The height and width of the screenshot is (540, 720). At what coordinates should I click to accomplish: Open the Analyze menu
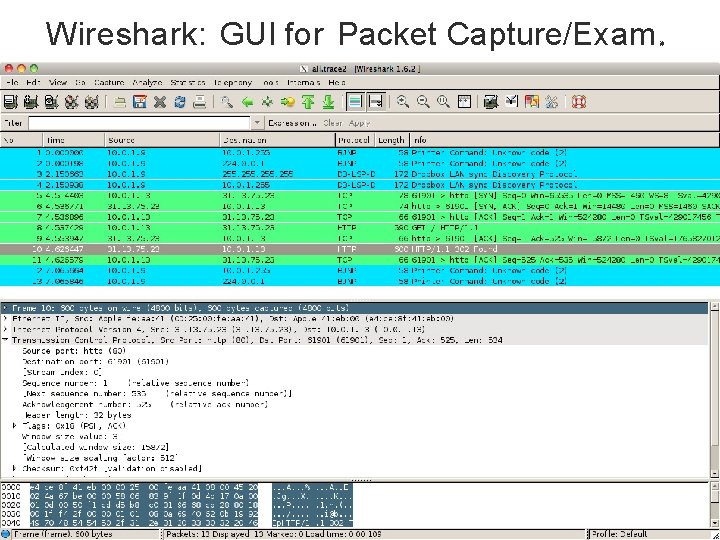[147, 83]
